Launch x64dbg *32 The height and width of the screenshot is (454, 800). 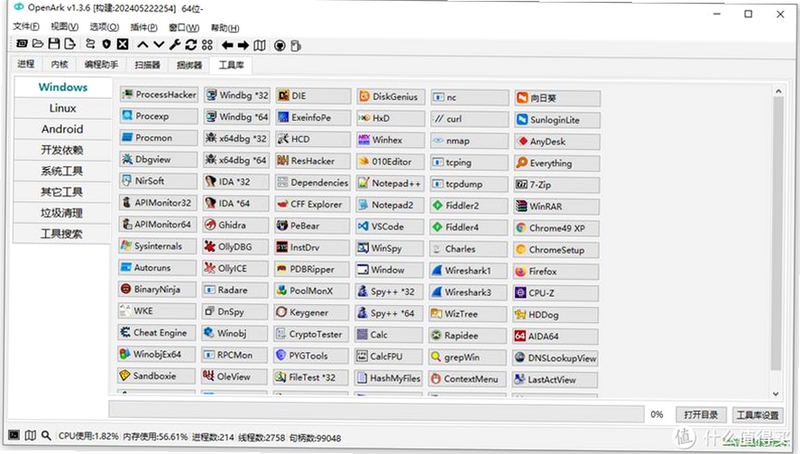tap(236, 138)
